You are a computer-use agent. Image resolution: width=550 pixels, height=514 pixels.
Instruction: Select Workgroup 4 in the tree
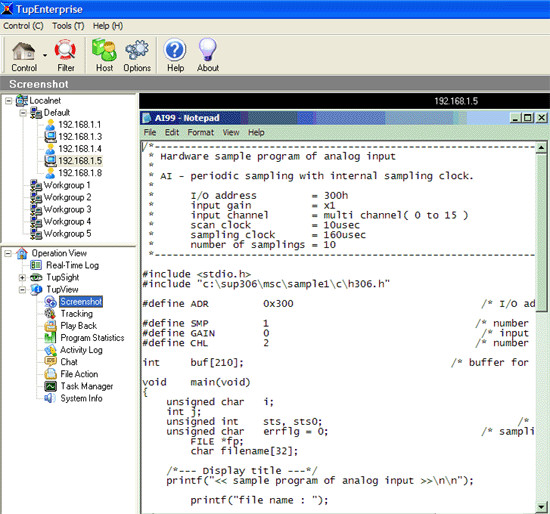point(67,222)
